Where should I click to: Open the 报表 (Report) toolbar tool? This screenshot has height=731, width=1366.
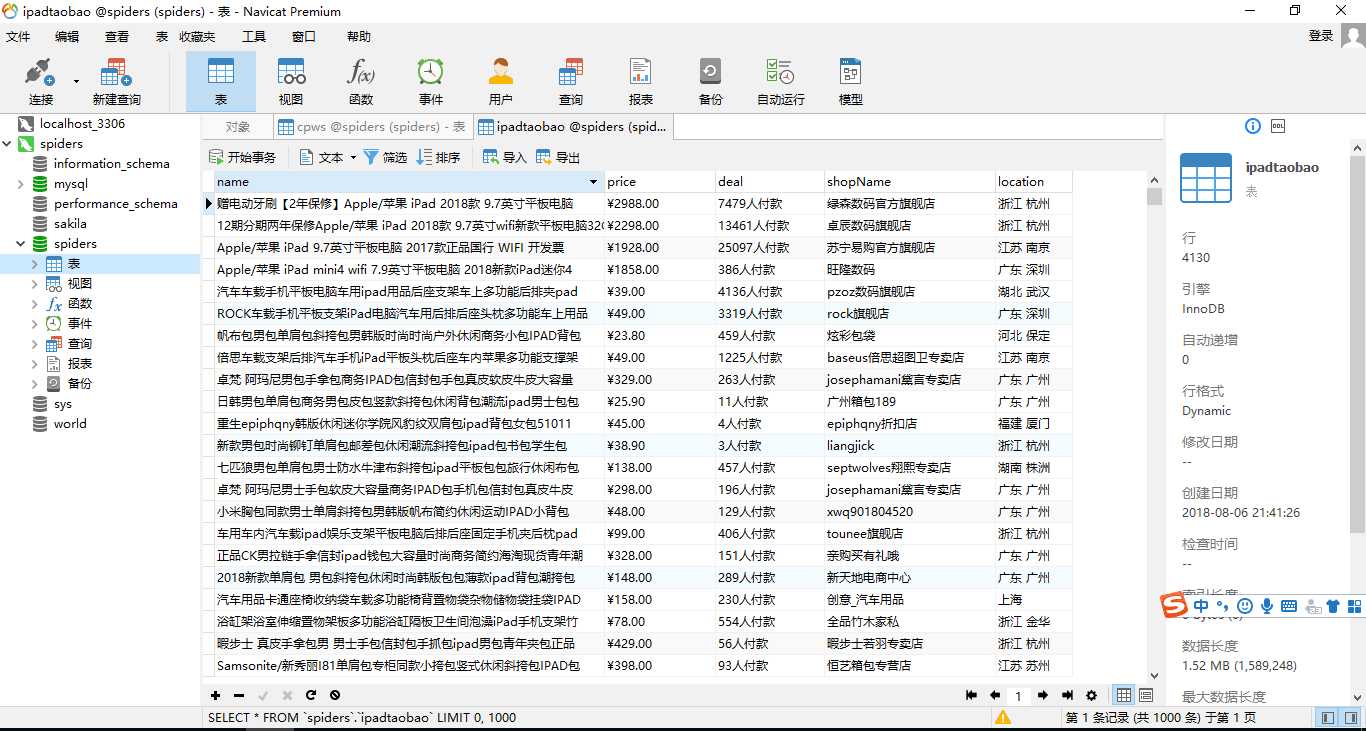point(641,82)
